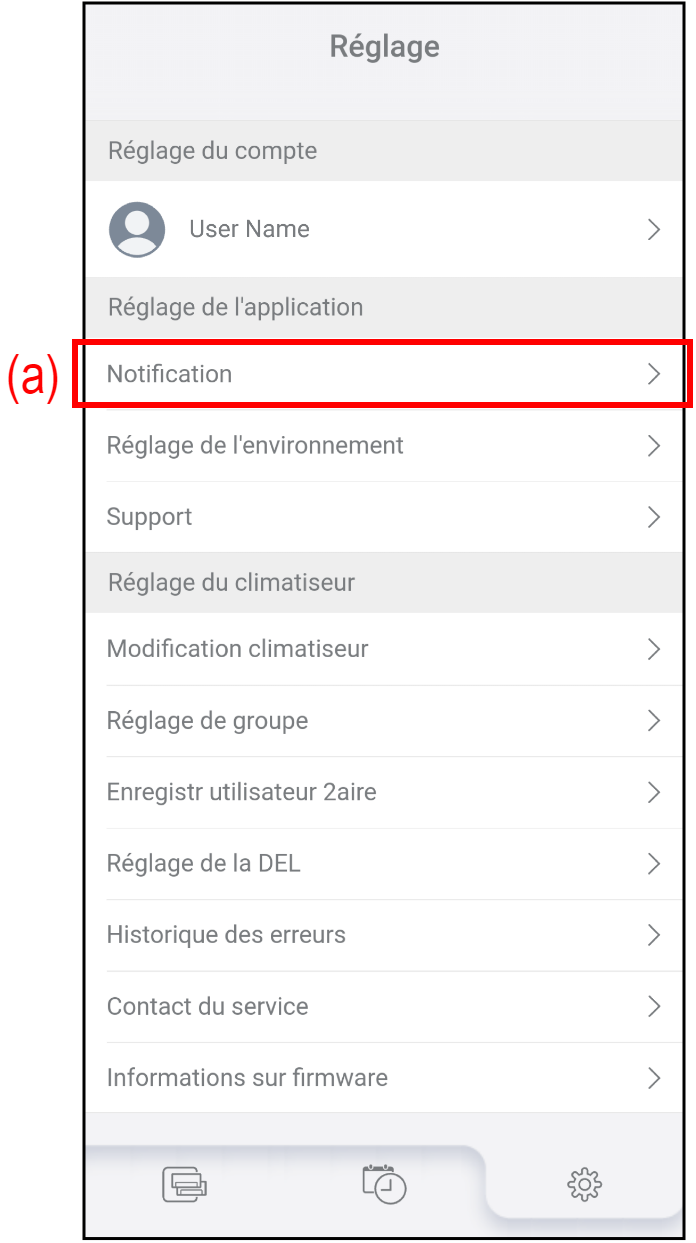The height and width of the screenshot is (1243, 696).
Task: Tap the chevron beside User Name
Action: pos(654,230)
